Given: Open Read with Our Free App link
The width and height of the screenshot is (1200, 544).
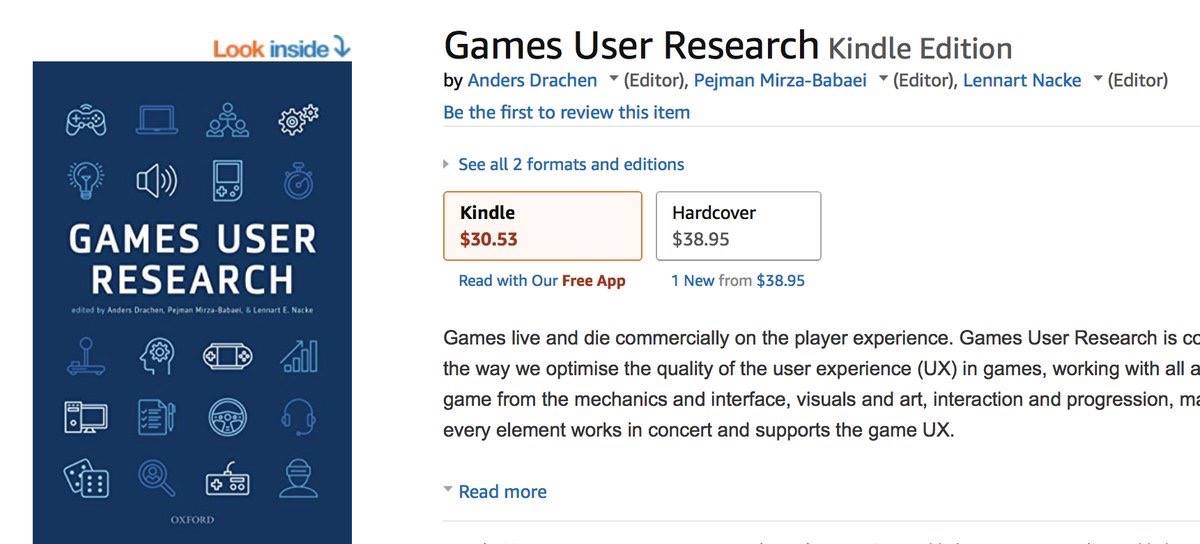Looking at the screenshot, I should point(542,281).
